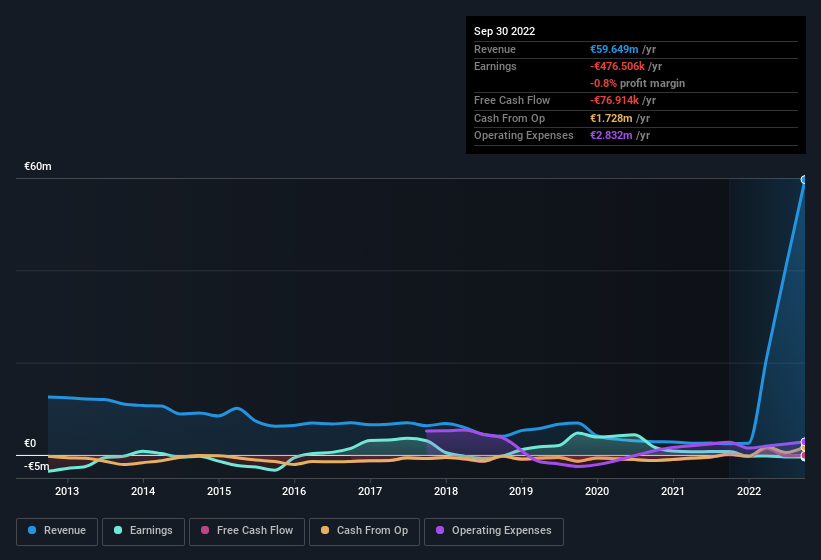
Task: Click the 2020 x-axis label
Action: tap(597, 491)
